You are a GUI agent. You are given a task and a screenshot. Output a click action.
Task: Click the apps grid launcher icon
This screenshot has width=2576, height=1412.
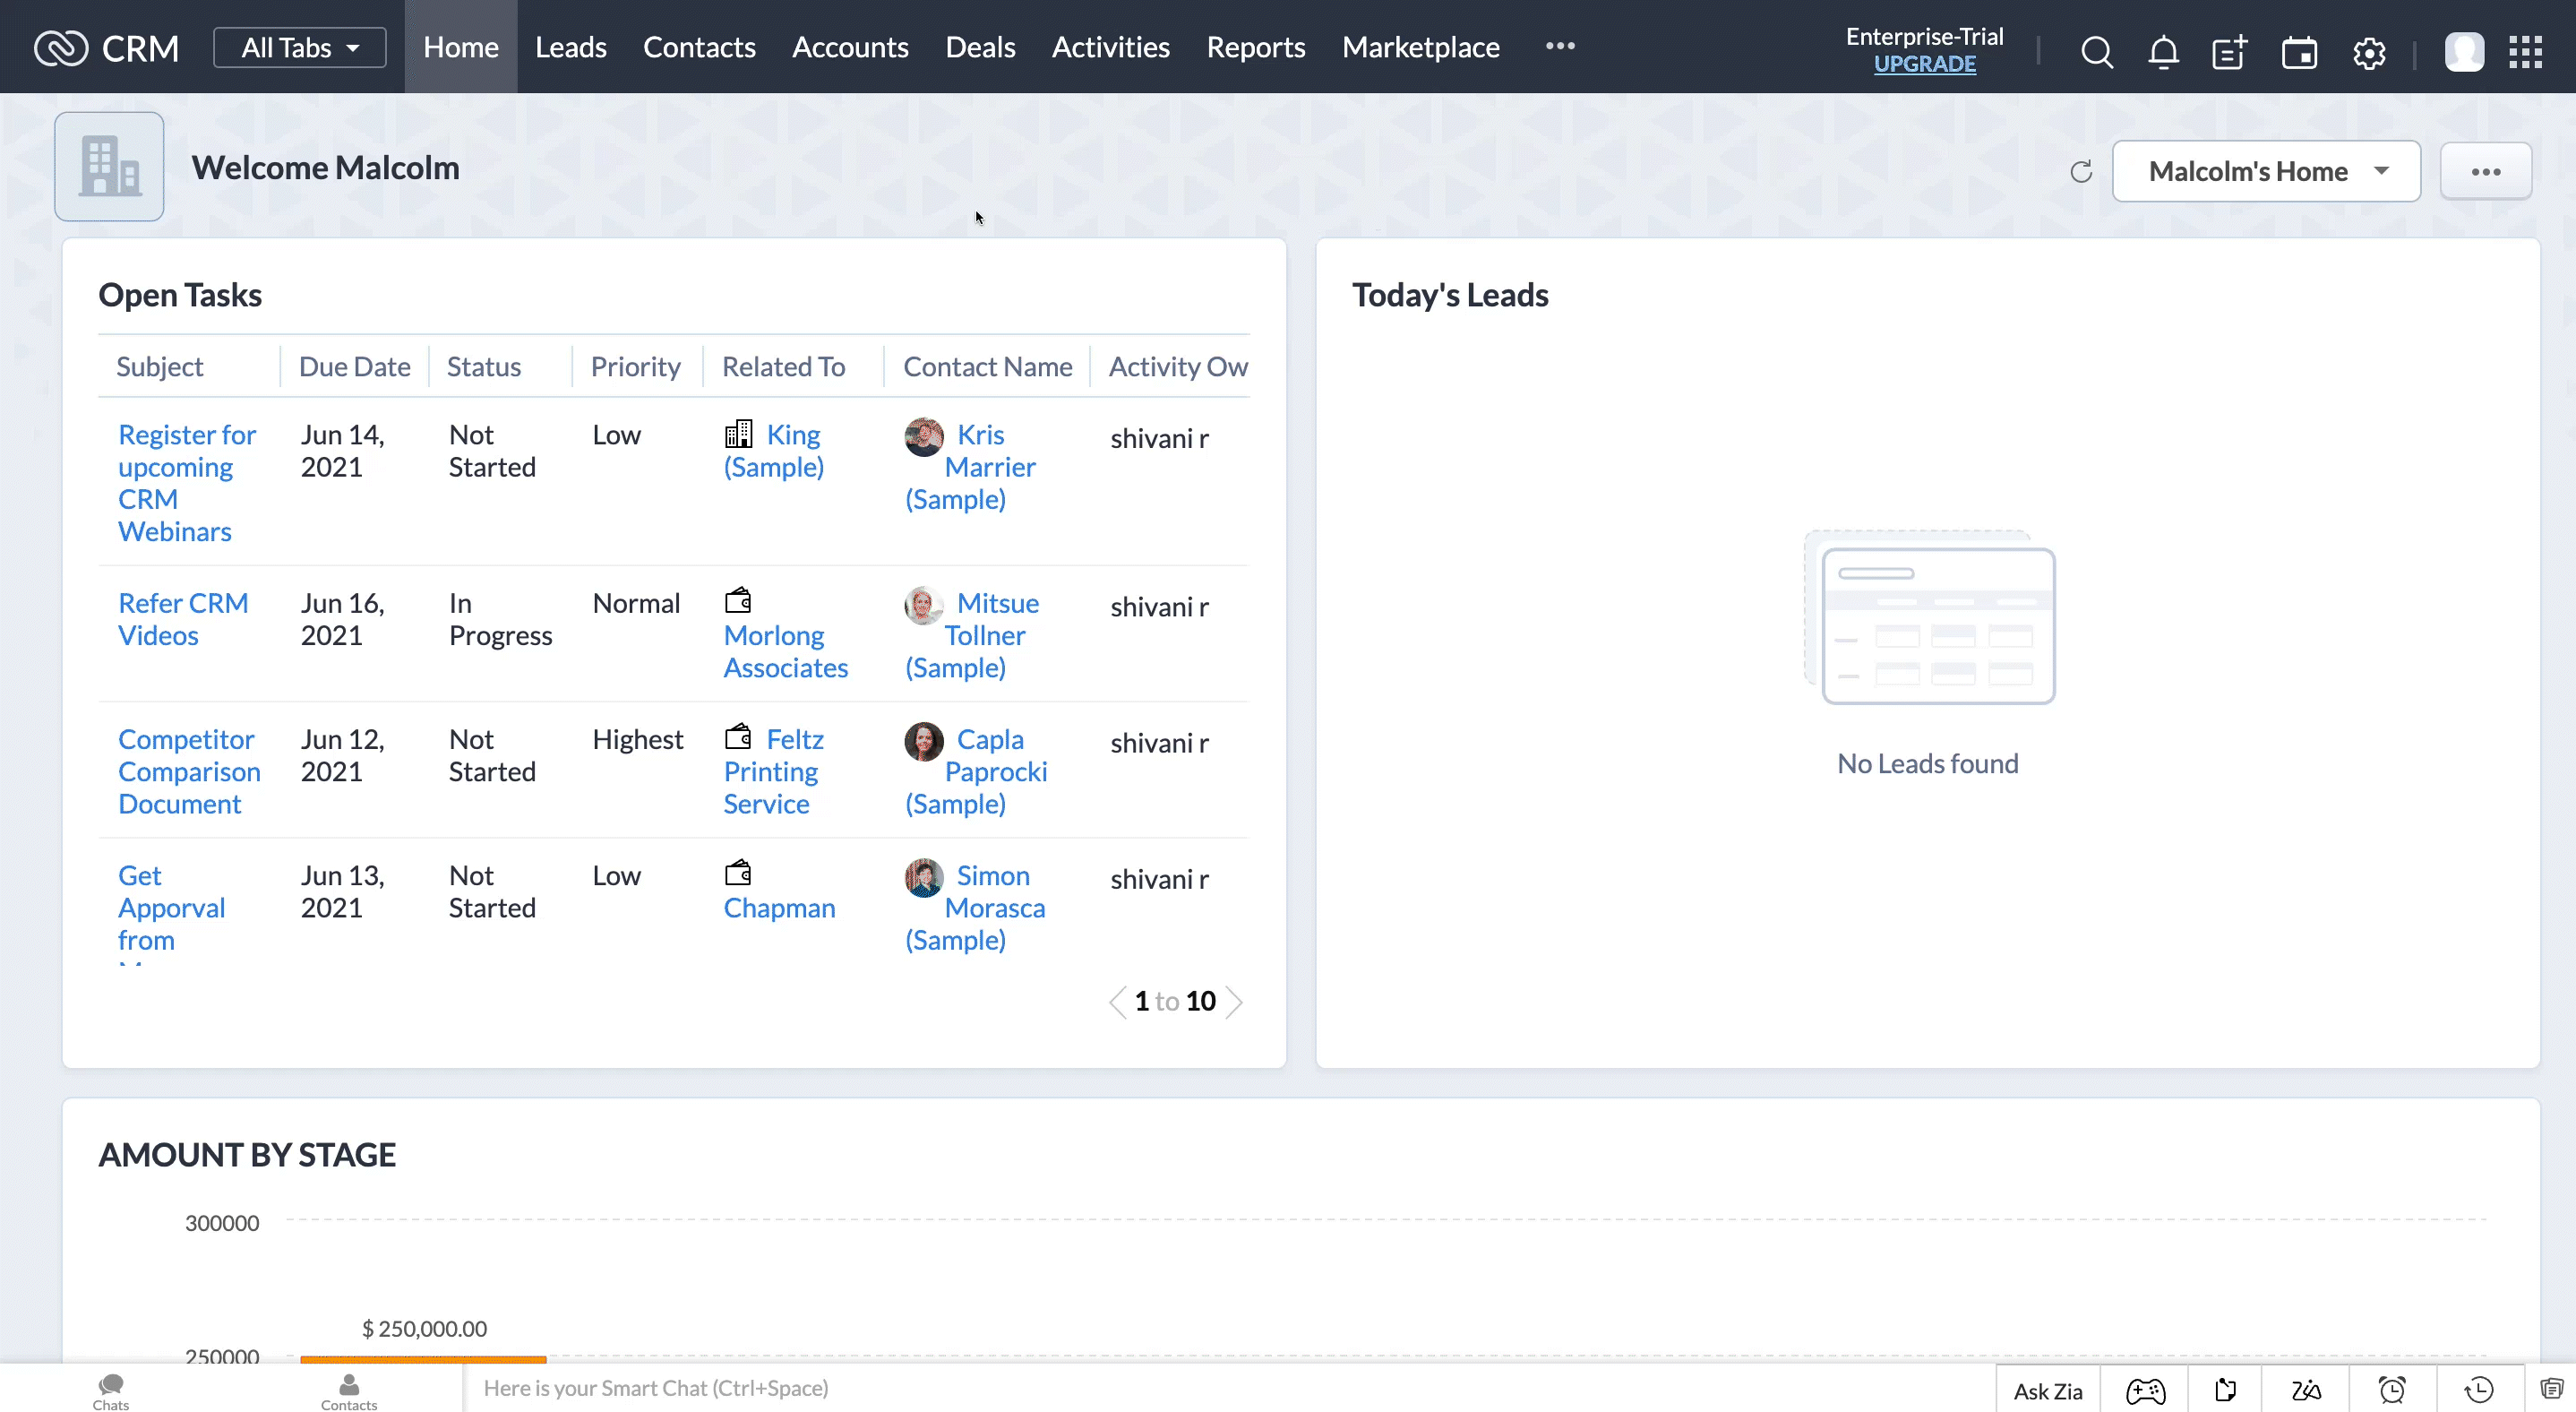tap(2525, 51)
